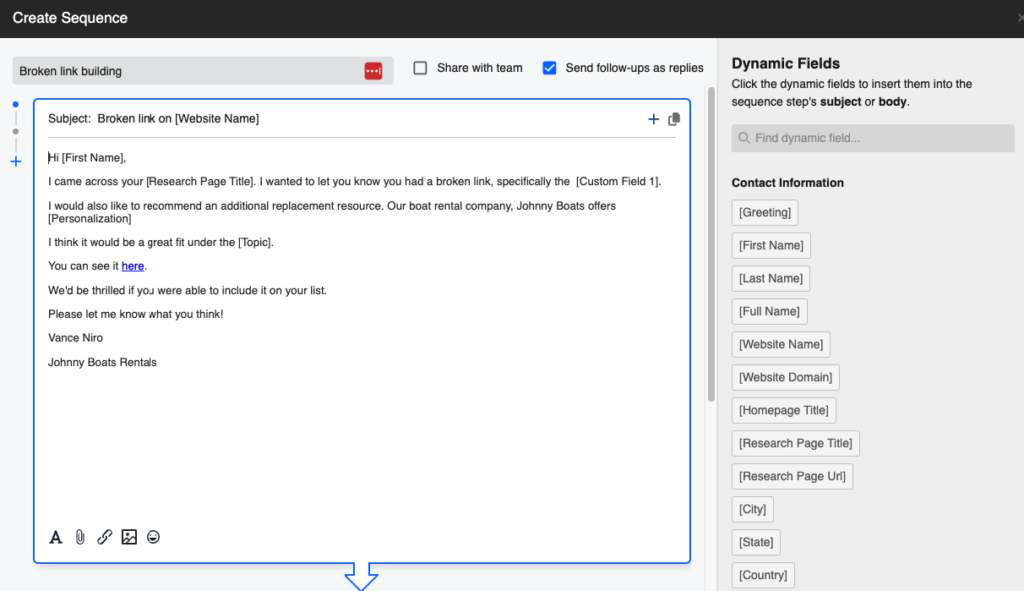Insert a hyperlink into the email body
Viewport: 1024px width, 591px height.
click(x=104, y=537)
